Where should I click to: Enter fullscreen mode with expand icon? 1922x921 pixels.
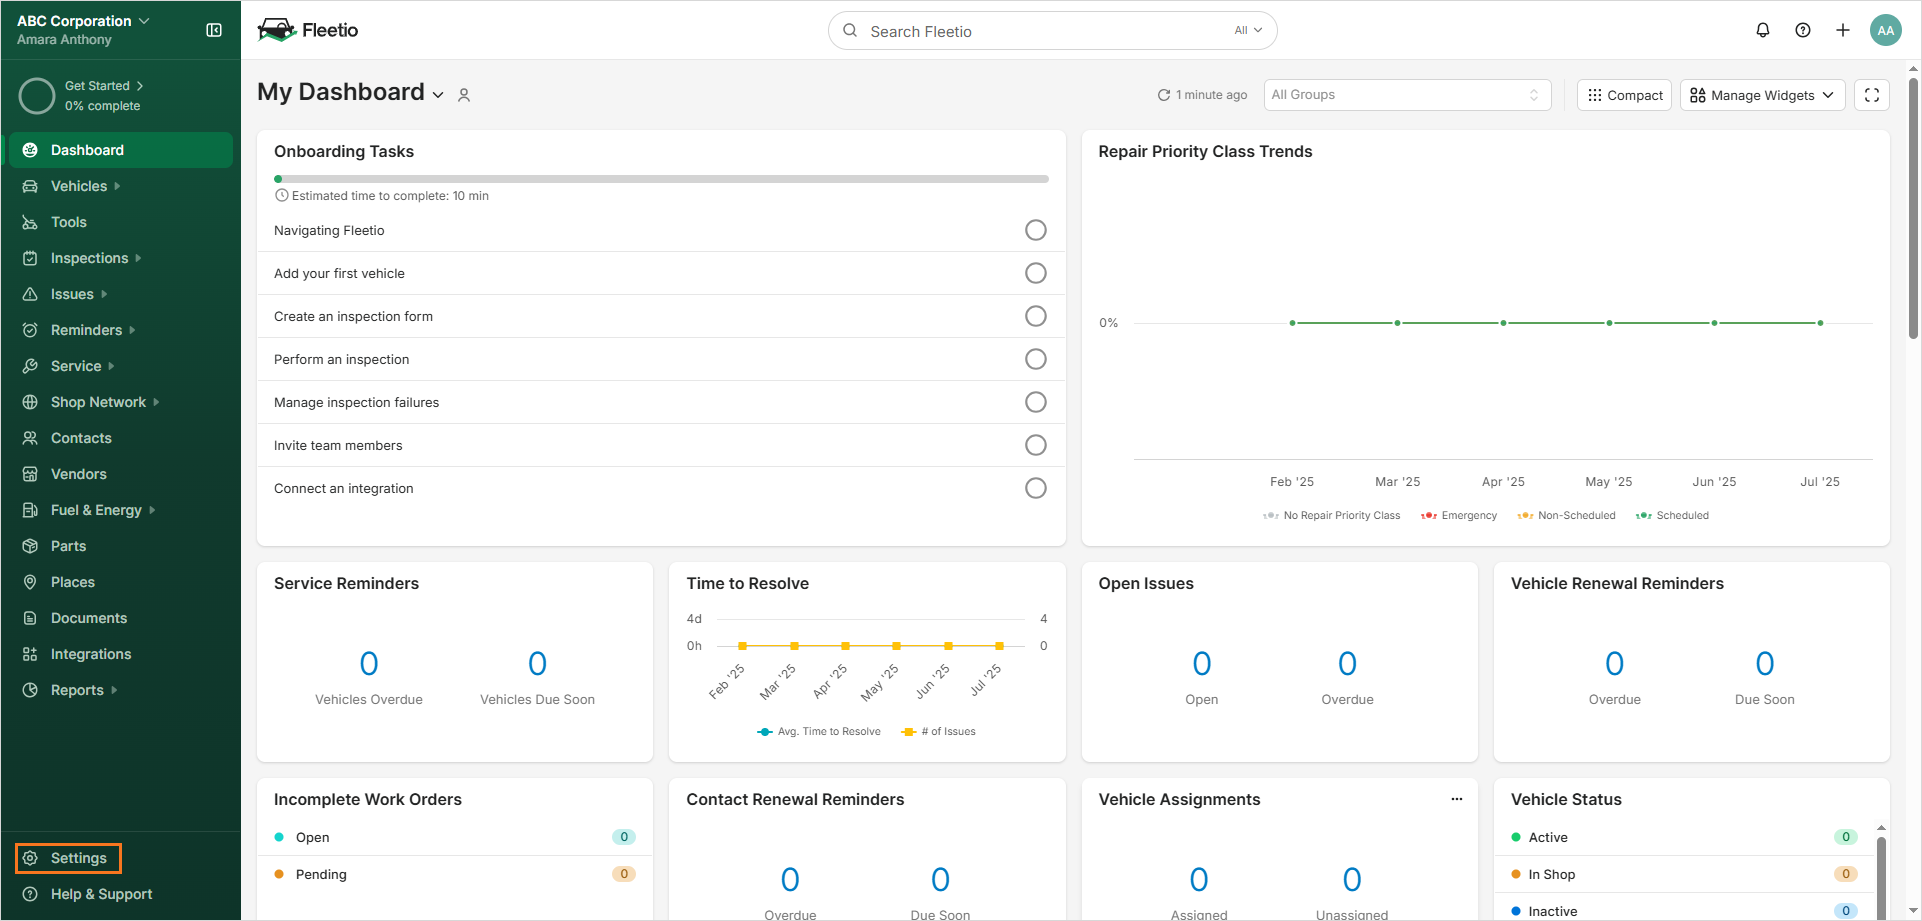point(1871,95)
